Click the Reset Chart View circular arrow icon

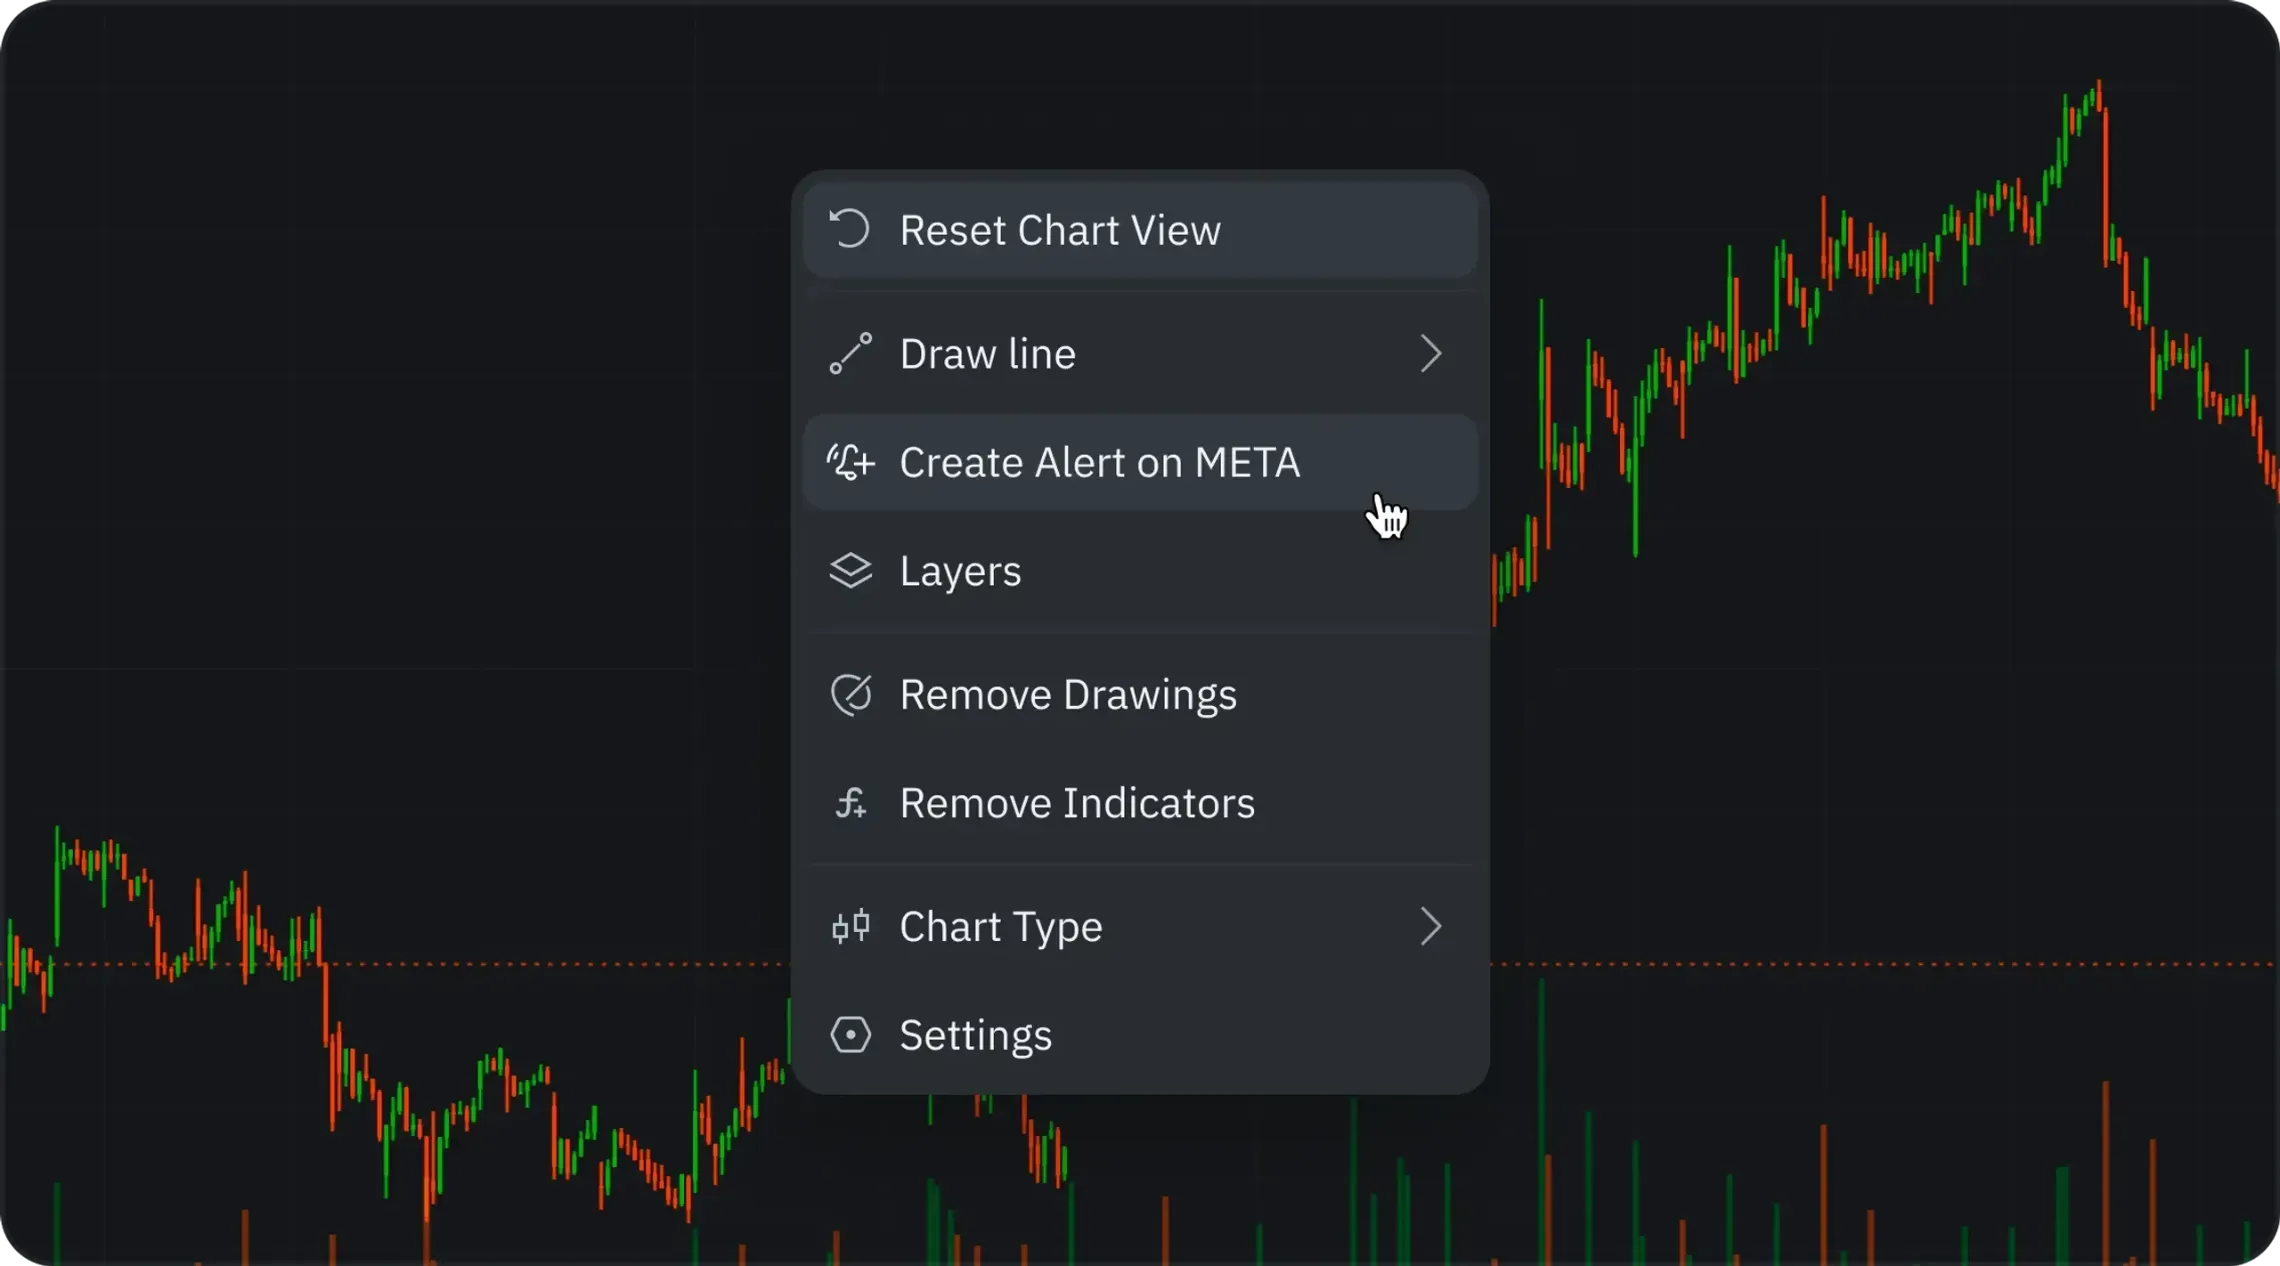tap(850, 229)
